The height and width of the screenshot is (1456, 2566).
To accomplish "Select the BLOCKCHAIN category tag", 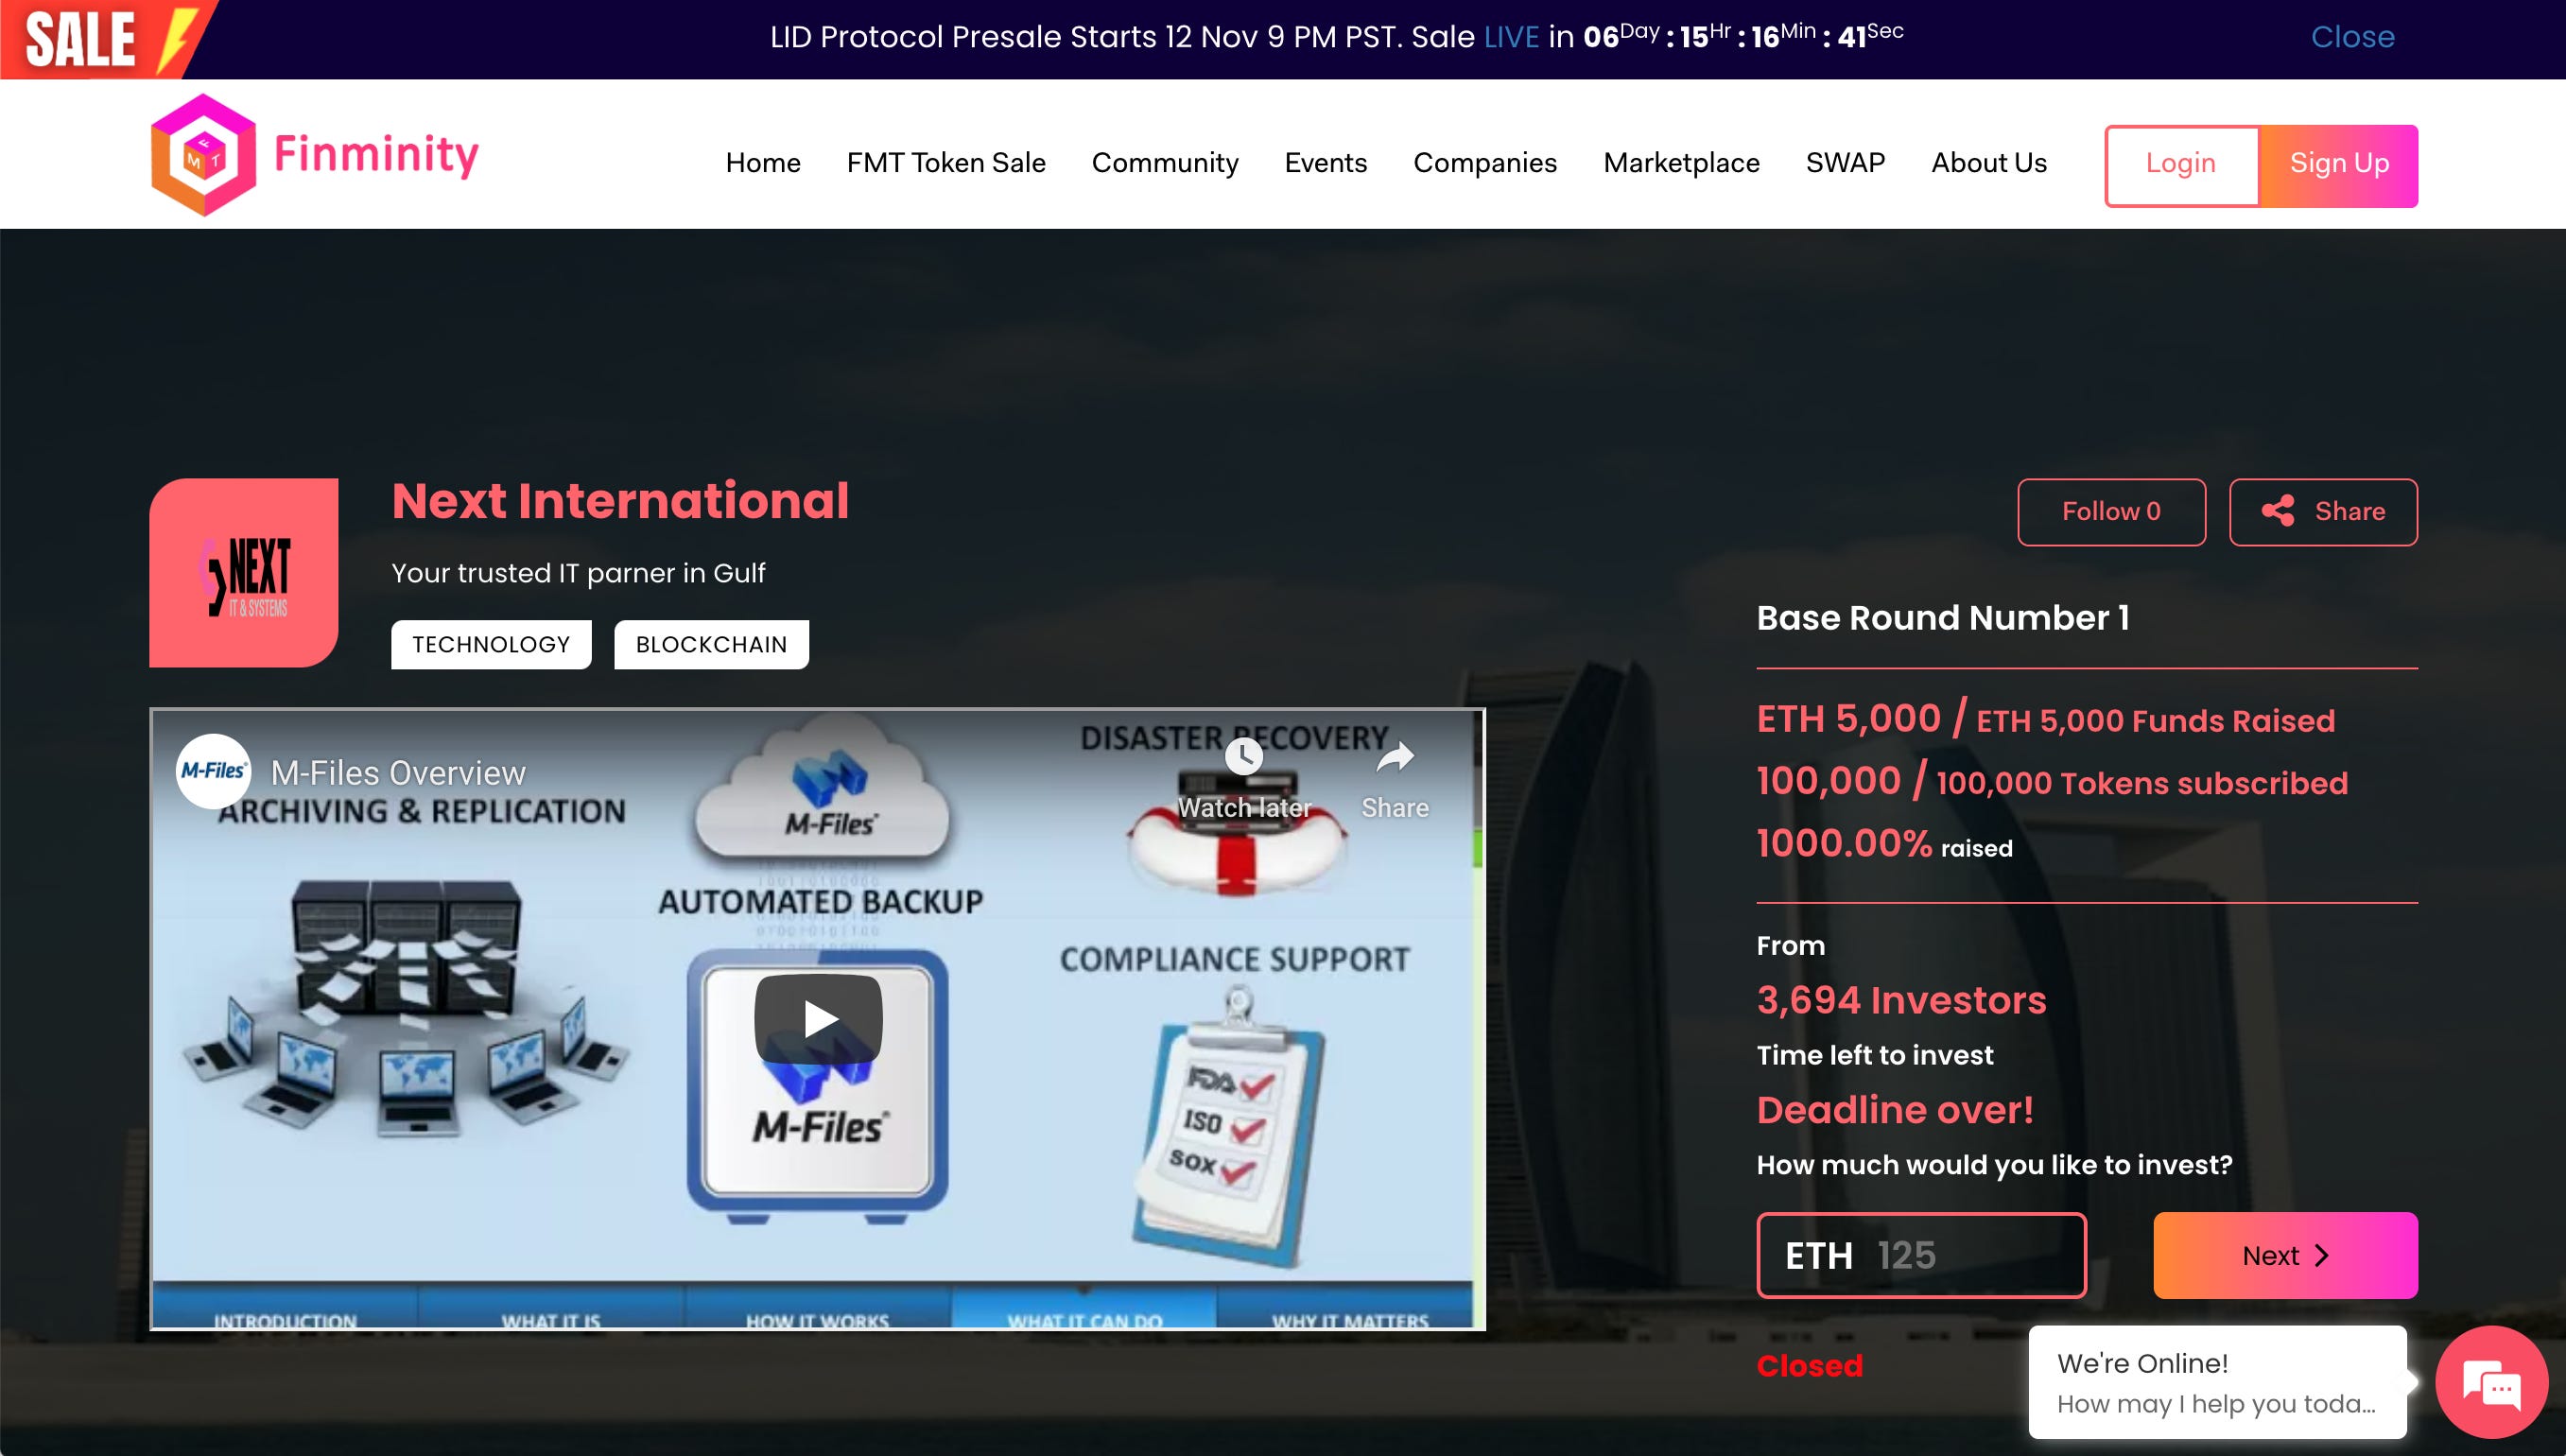I will click(711, 645).
